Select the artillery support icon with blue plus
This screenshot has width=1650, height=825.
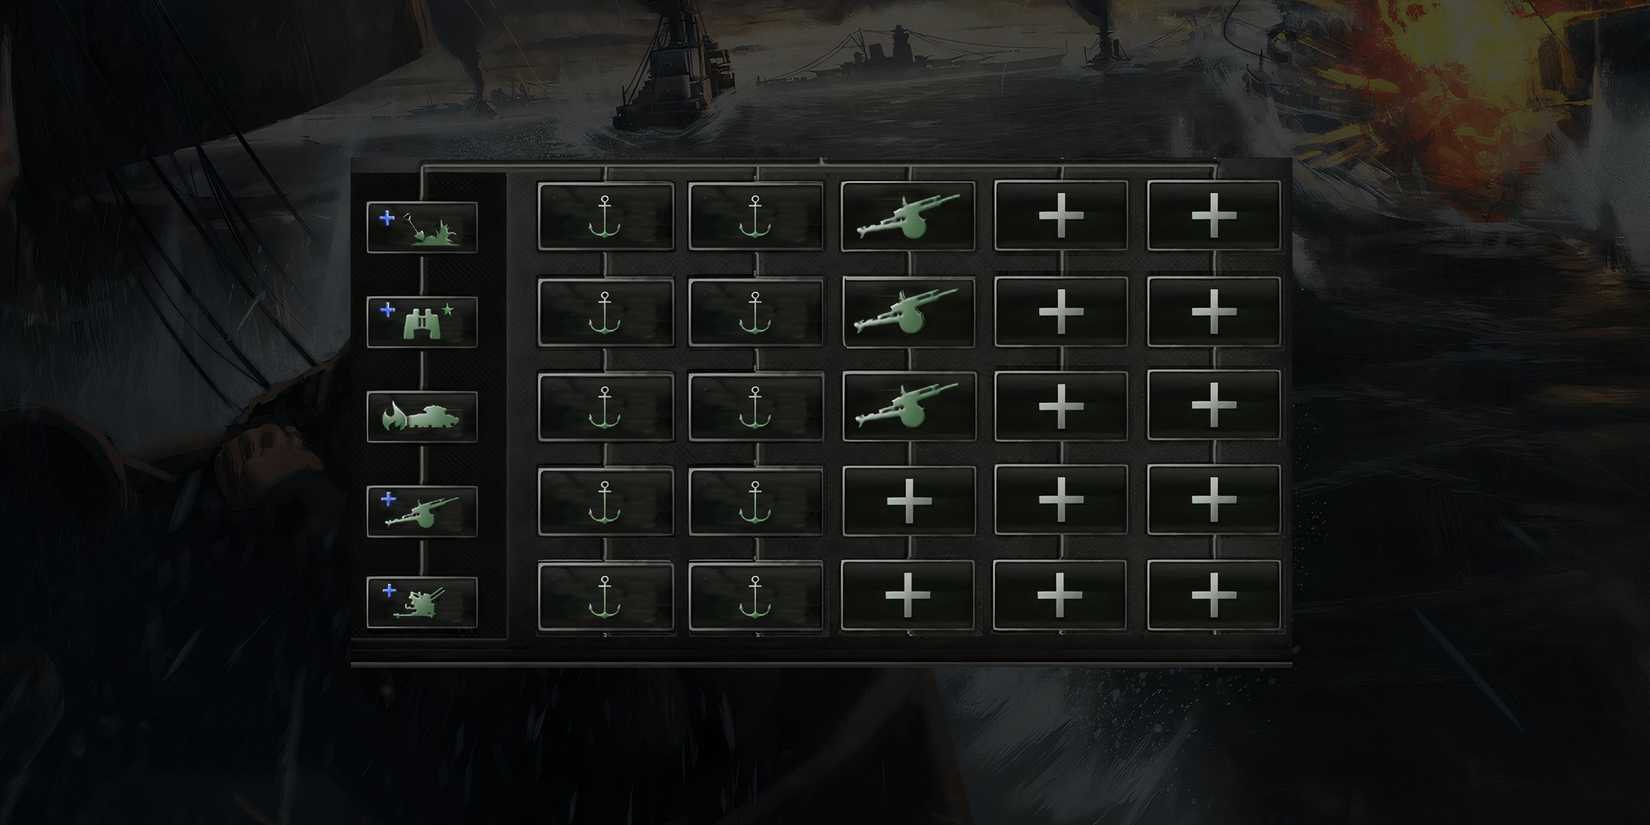click(x=422, y=511)
